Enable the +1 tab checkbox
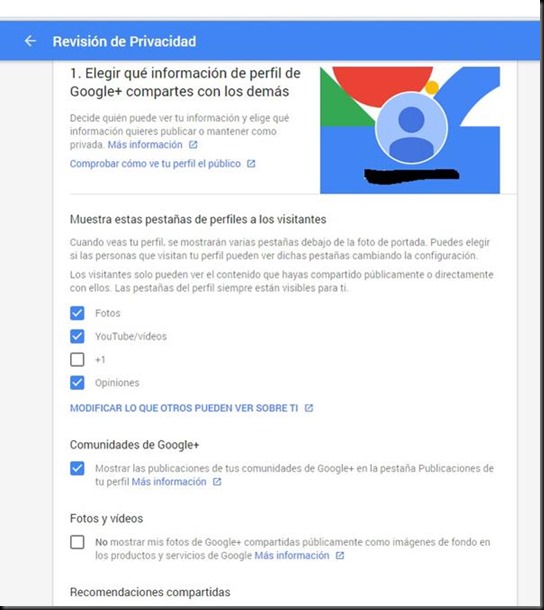The height and width of the screenshot is (610, 544). tap(77, 359)
